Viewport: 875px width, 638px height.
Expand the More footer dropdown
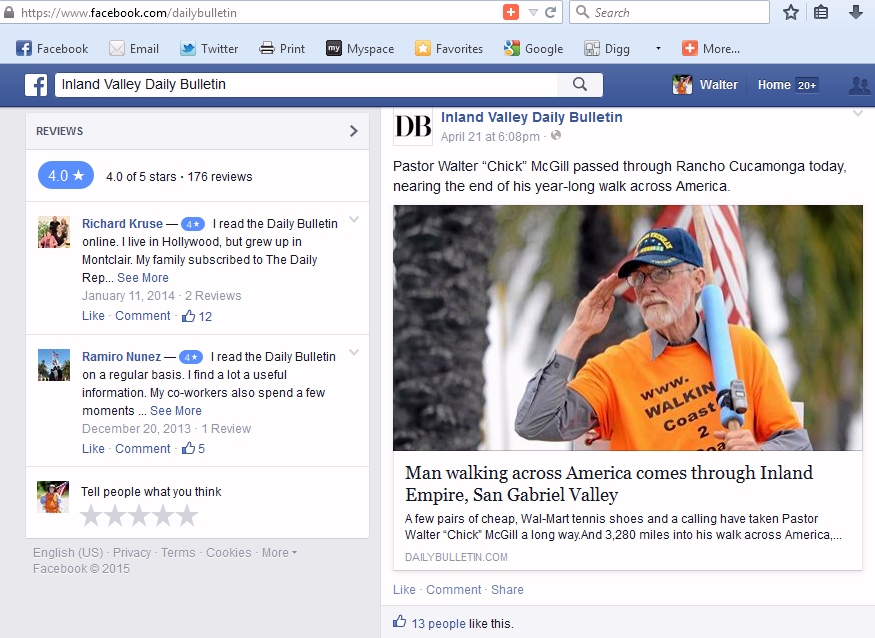click(279, 553)
